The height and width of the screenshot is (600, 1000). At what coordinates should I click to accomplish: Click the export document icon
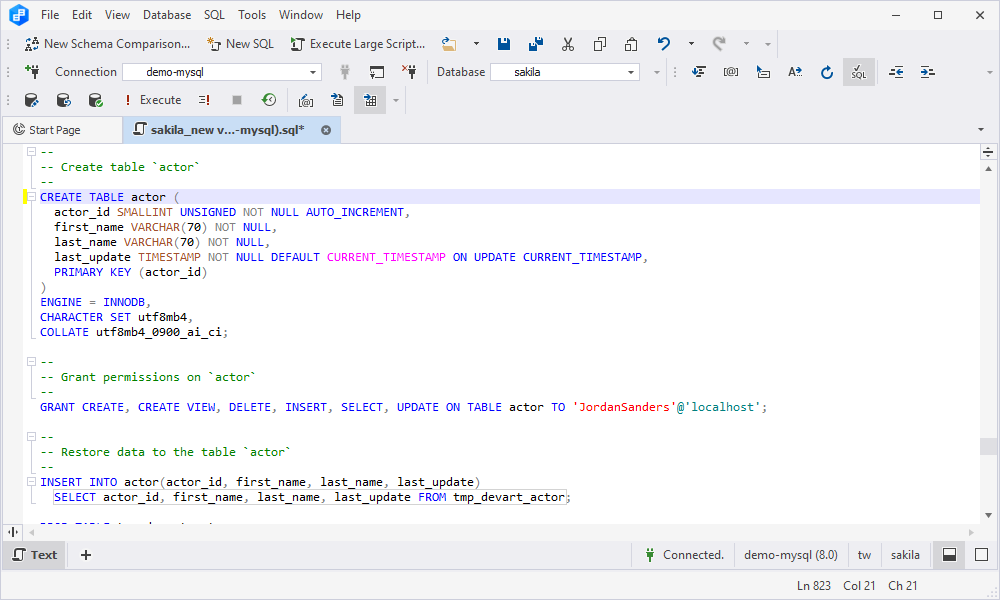pos(337,100)
